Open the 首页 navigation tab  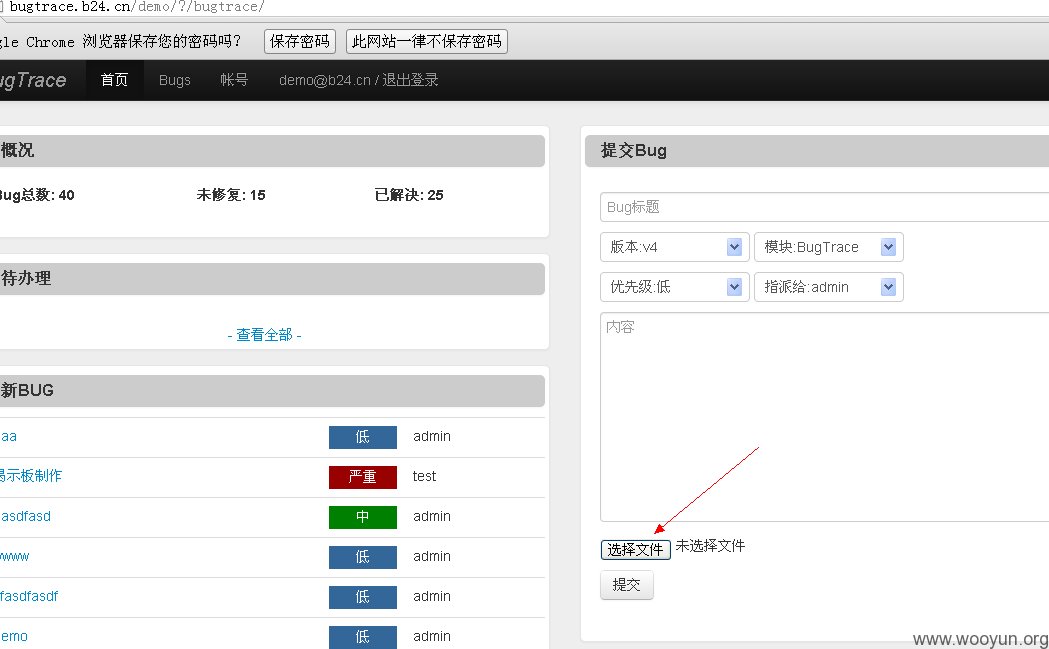pos(114,80)
